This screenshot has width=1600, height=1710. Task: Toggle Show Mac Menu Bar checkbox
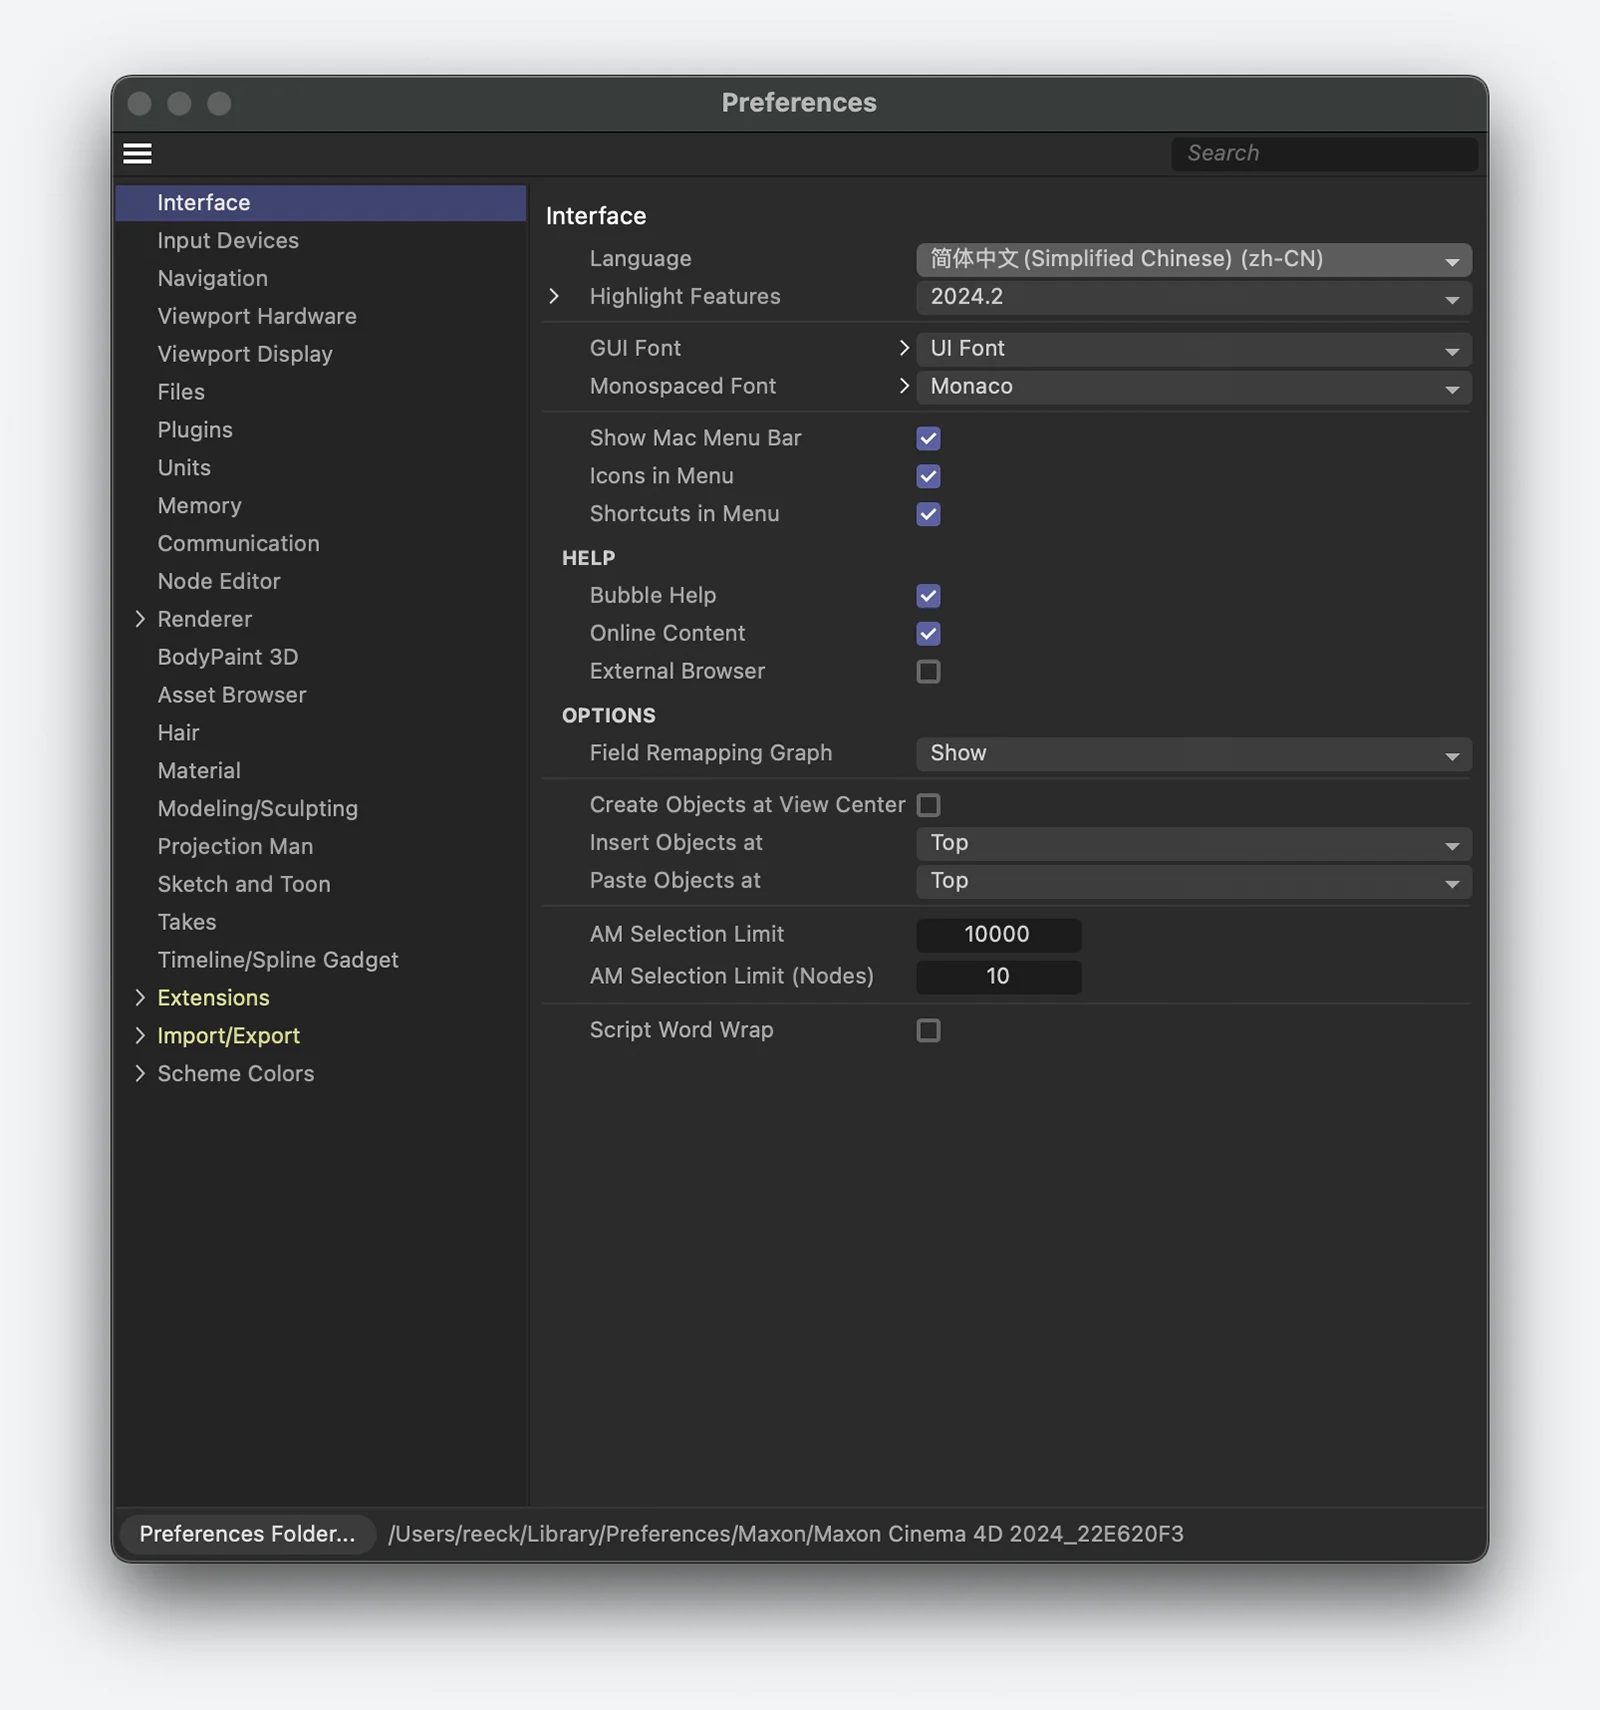tap(928, 438)
